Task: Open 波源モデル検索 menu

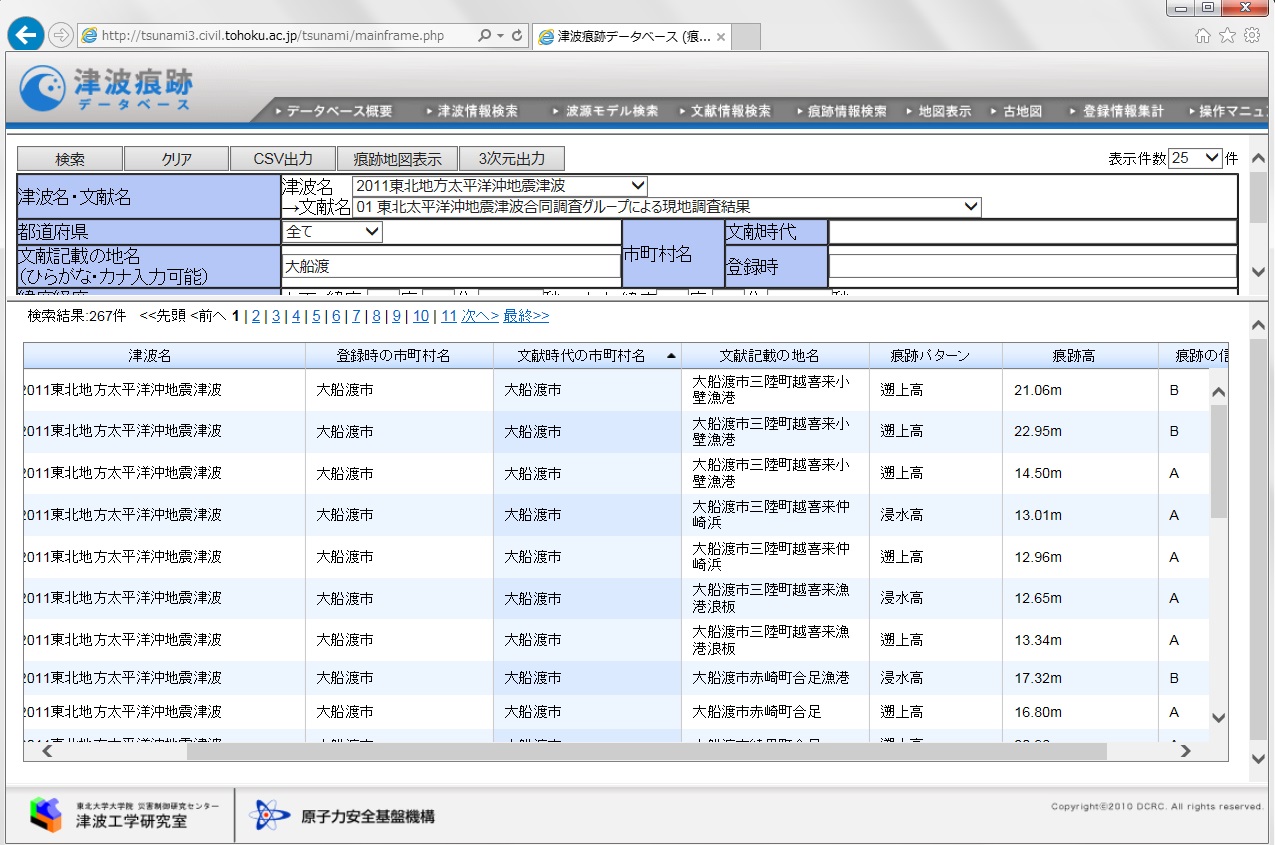Action: (605, 111)
